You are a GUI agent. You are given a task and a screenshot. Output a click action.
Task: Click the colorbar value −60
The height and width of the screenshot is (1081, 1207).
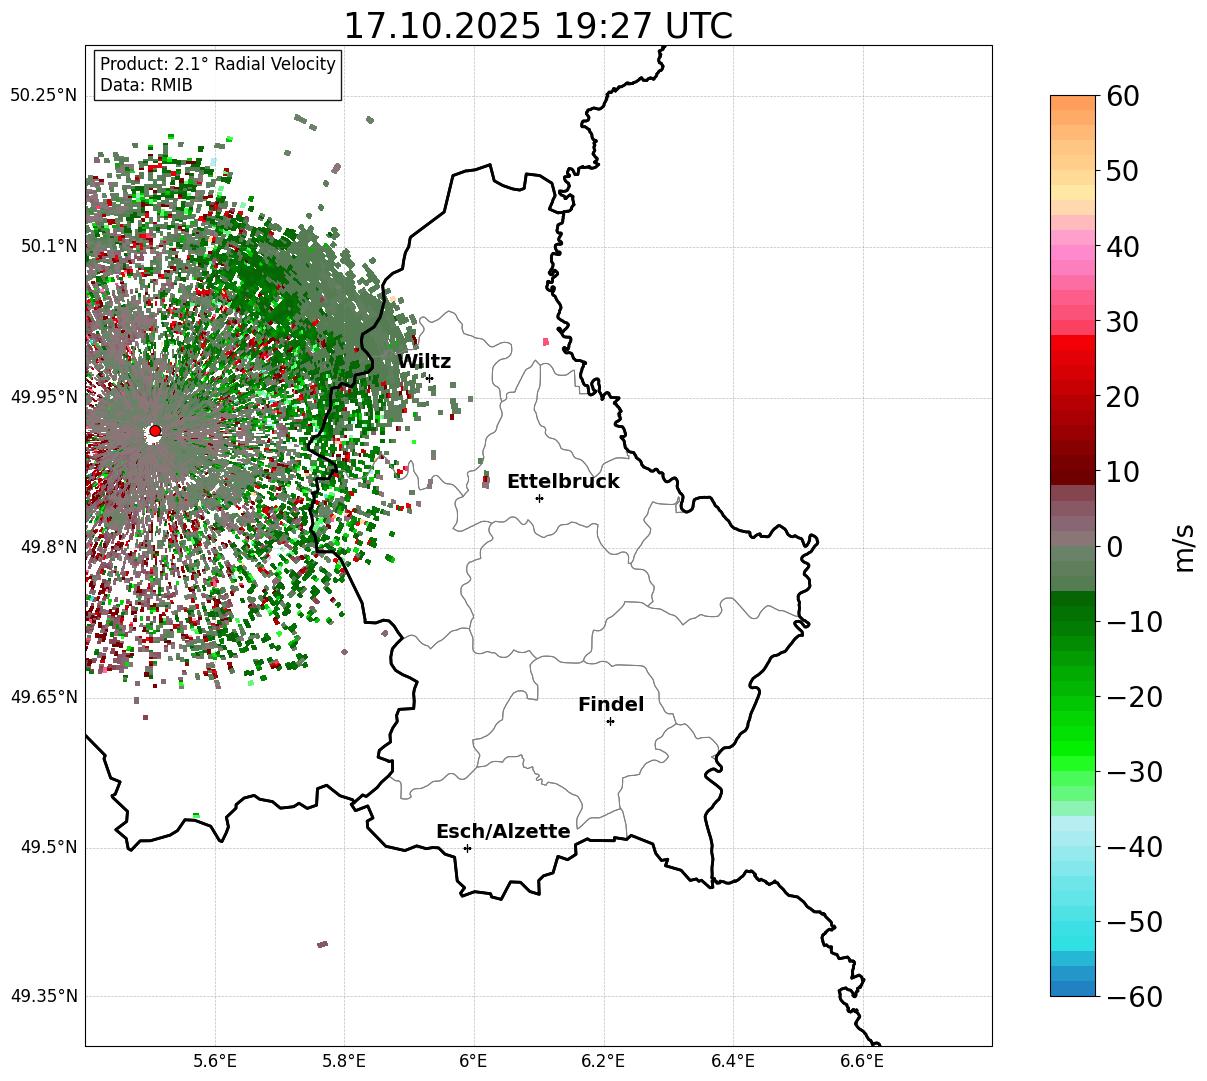coord(1134,997)
